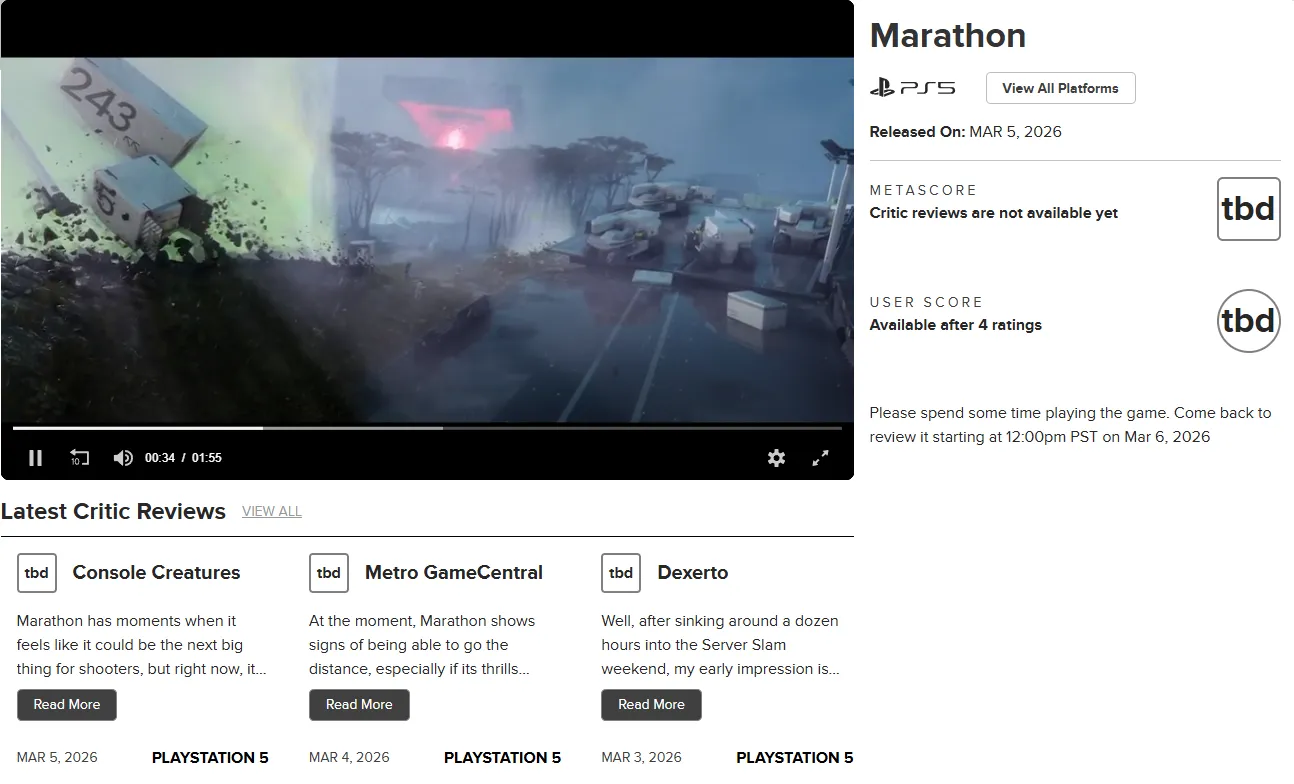Click the video timestamp 00:34 / 01:55
This screenshot has width=1294, height=784.
click(x=183, y=458)
